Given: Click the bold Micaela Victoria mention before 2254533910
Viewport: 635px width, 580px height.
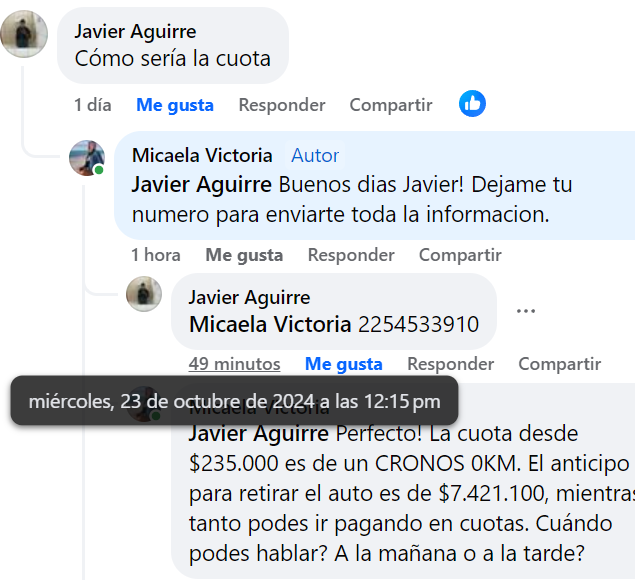Looking at the screenshot, I should click(270, 324).
